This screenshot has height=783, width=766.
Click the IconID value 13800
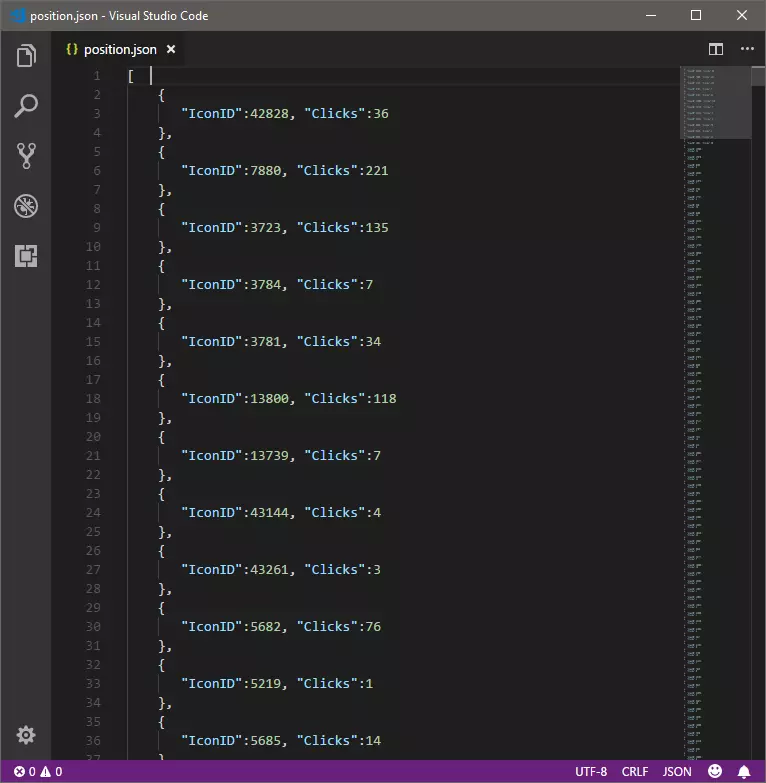click(x=269, y=398)
